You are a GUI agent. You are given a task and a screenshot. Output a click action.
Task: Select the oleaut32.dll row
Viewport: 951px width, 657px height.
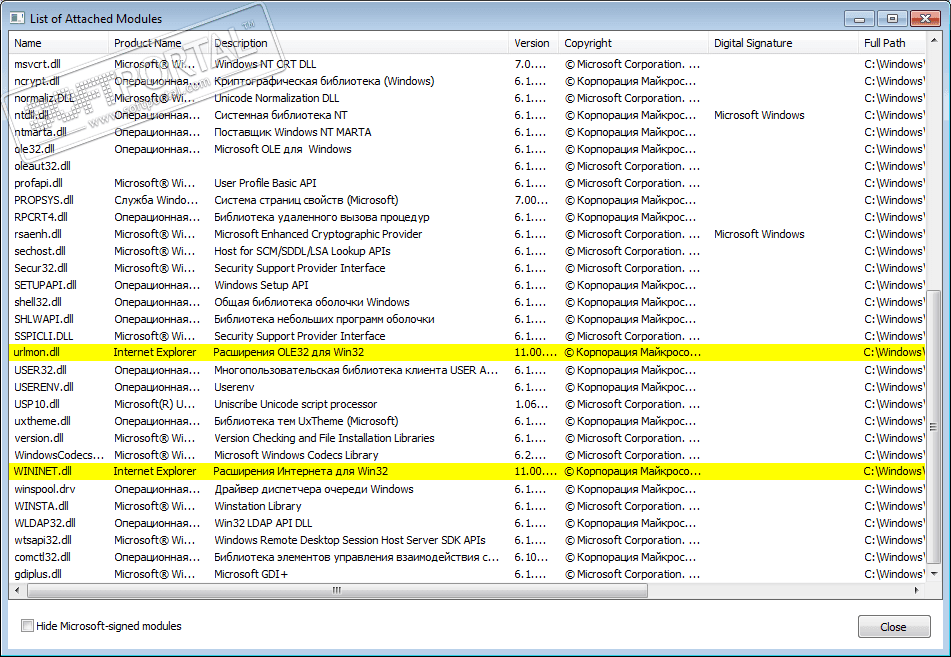(x=467, y=166)
